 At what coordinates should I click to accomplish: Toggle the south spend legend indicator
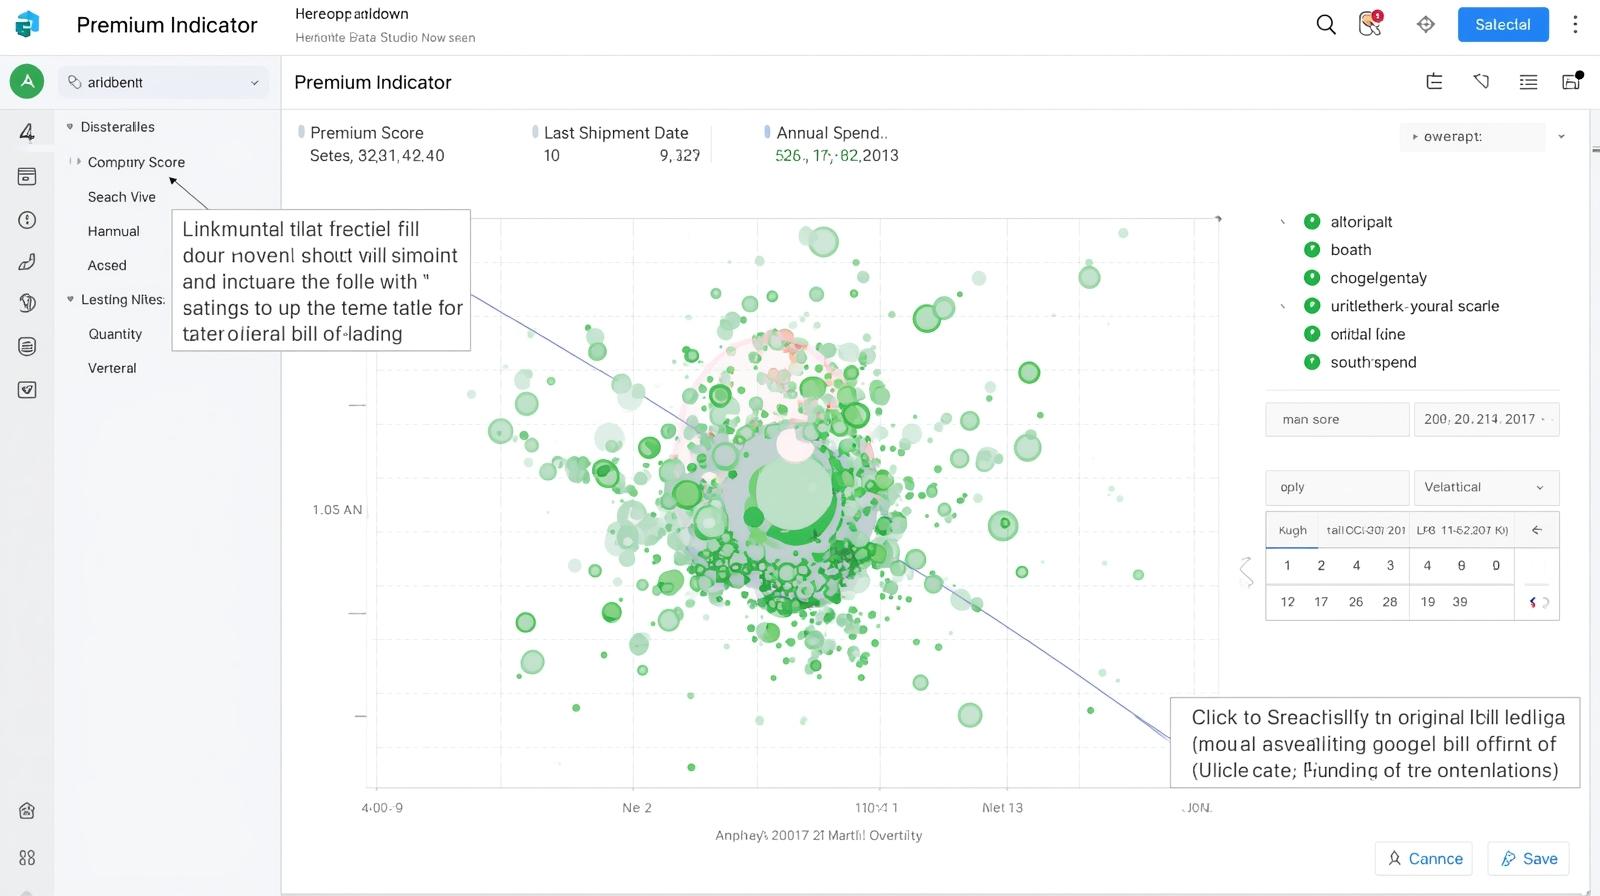coord(1312,362)
